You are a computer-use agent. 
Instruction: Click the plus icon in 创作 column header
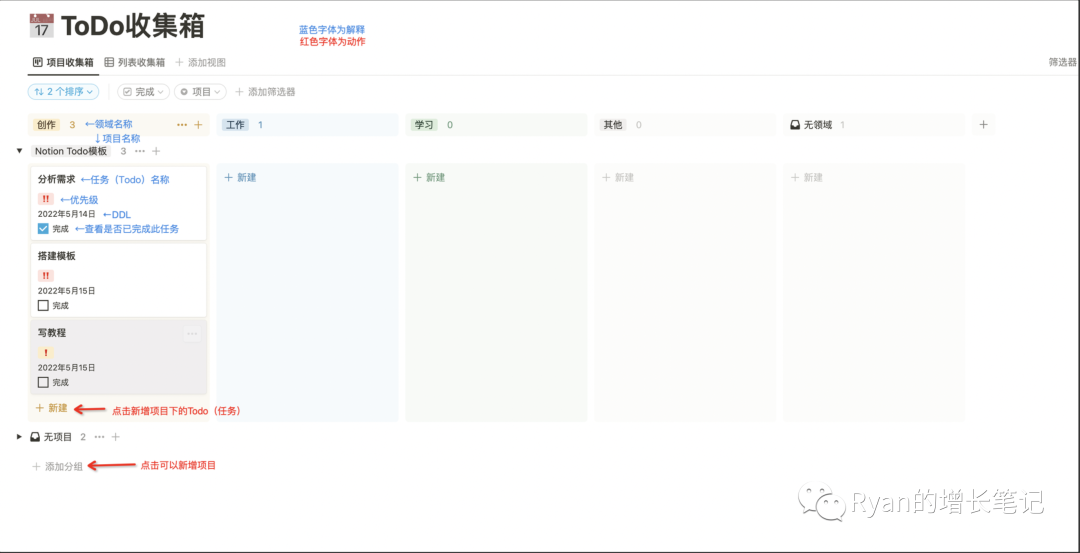198,125
